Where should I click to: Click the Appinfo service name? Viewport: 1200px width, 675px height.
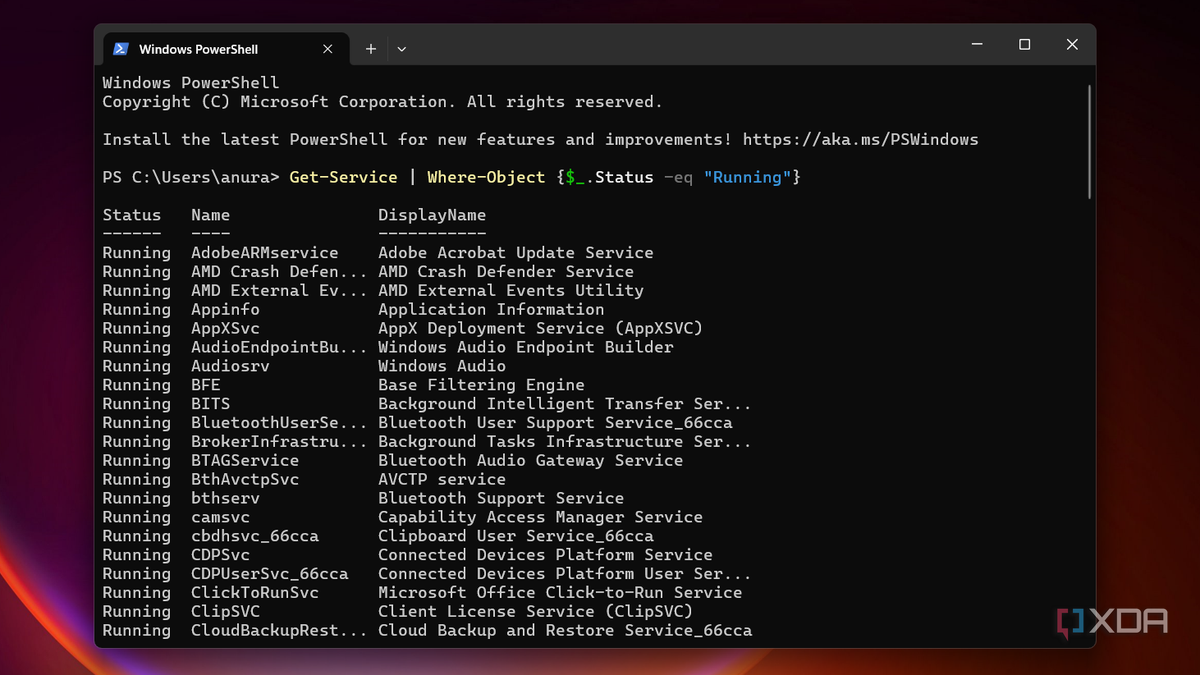[225, 310]
